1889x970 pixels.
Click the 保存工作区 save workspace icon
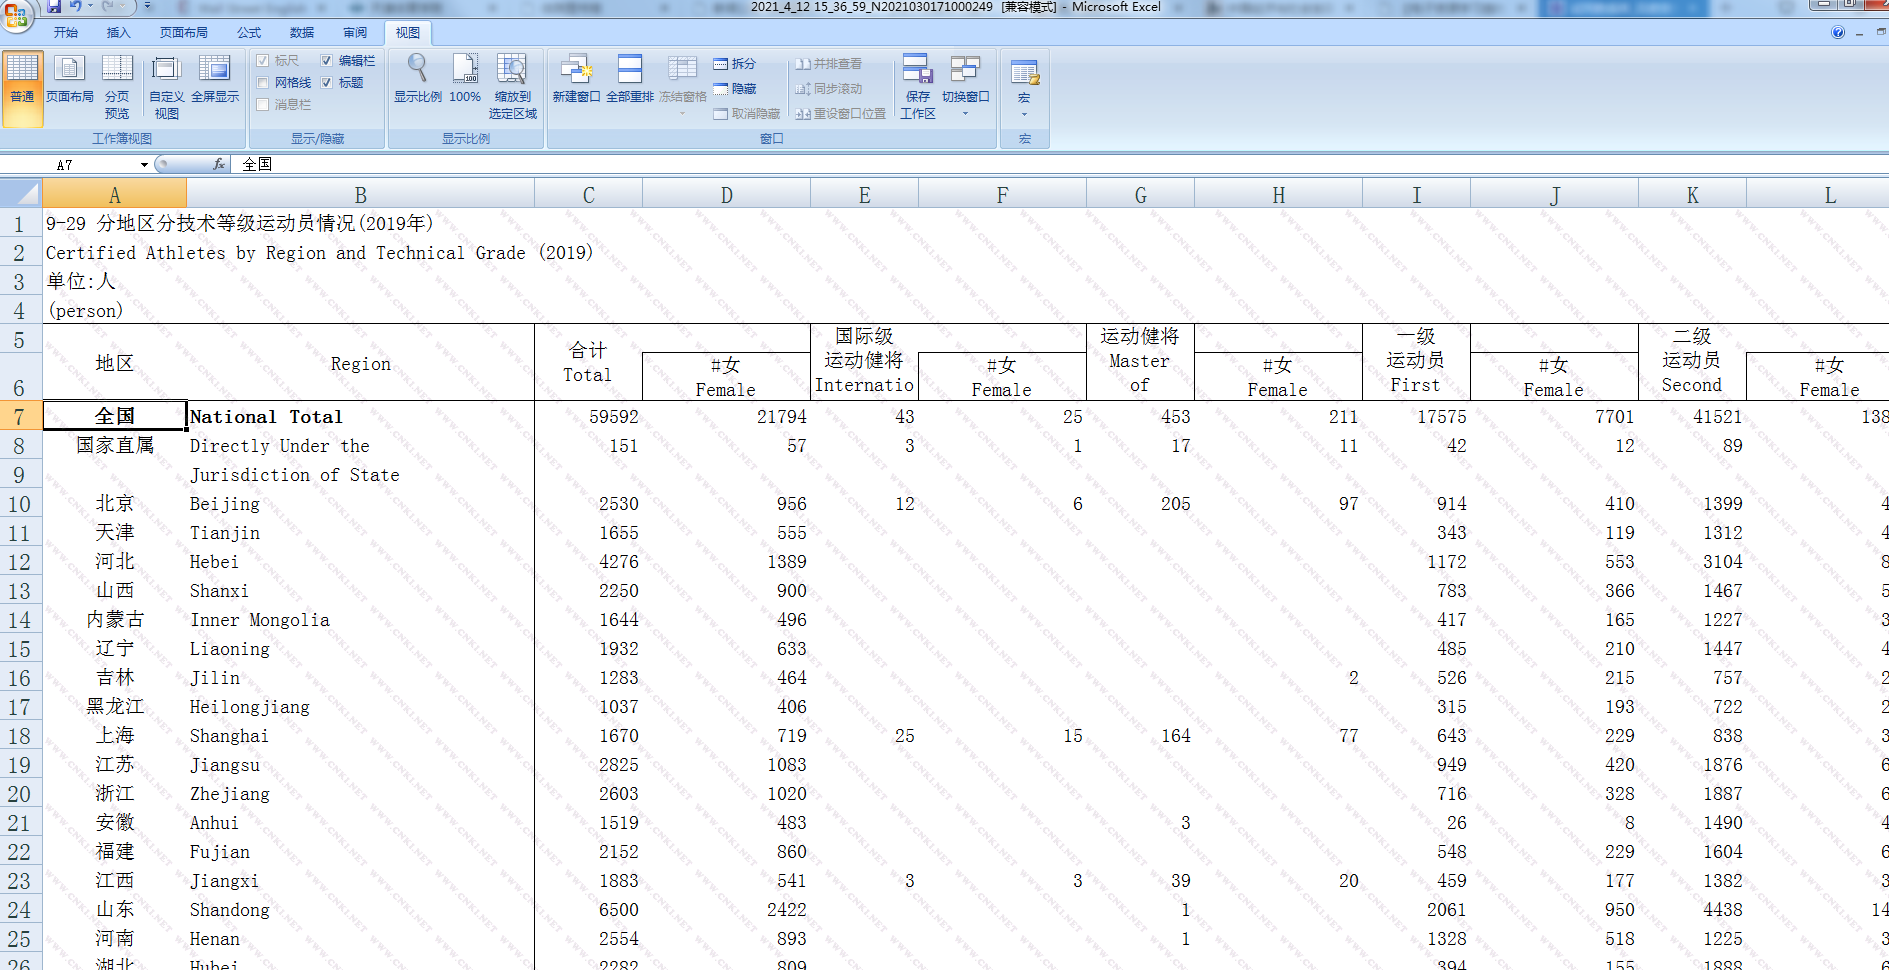[x=918, y=87]
